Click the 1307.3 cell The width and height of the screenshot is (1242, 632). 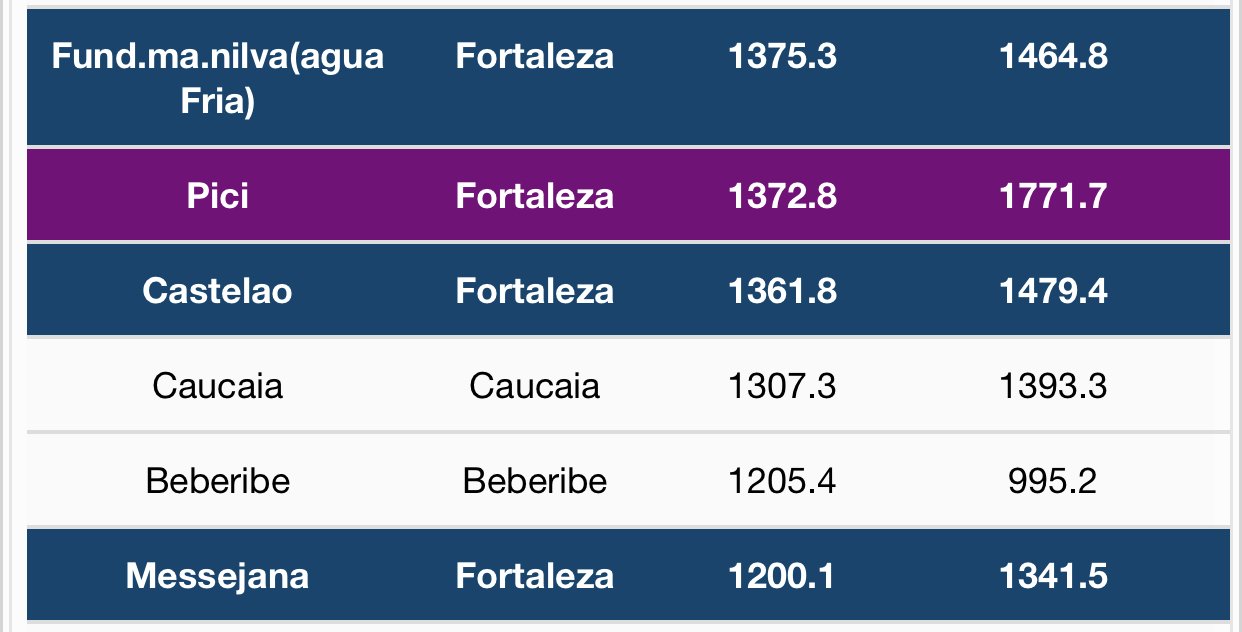782,386
